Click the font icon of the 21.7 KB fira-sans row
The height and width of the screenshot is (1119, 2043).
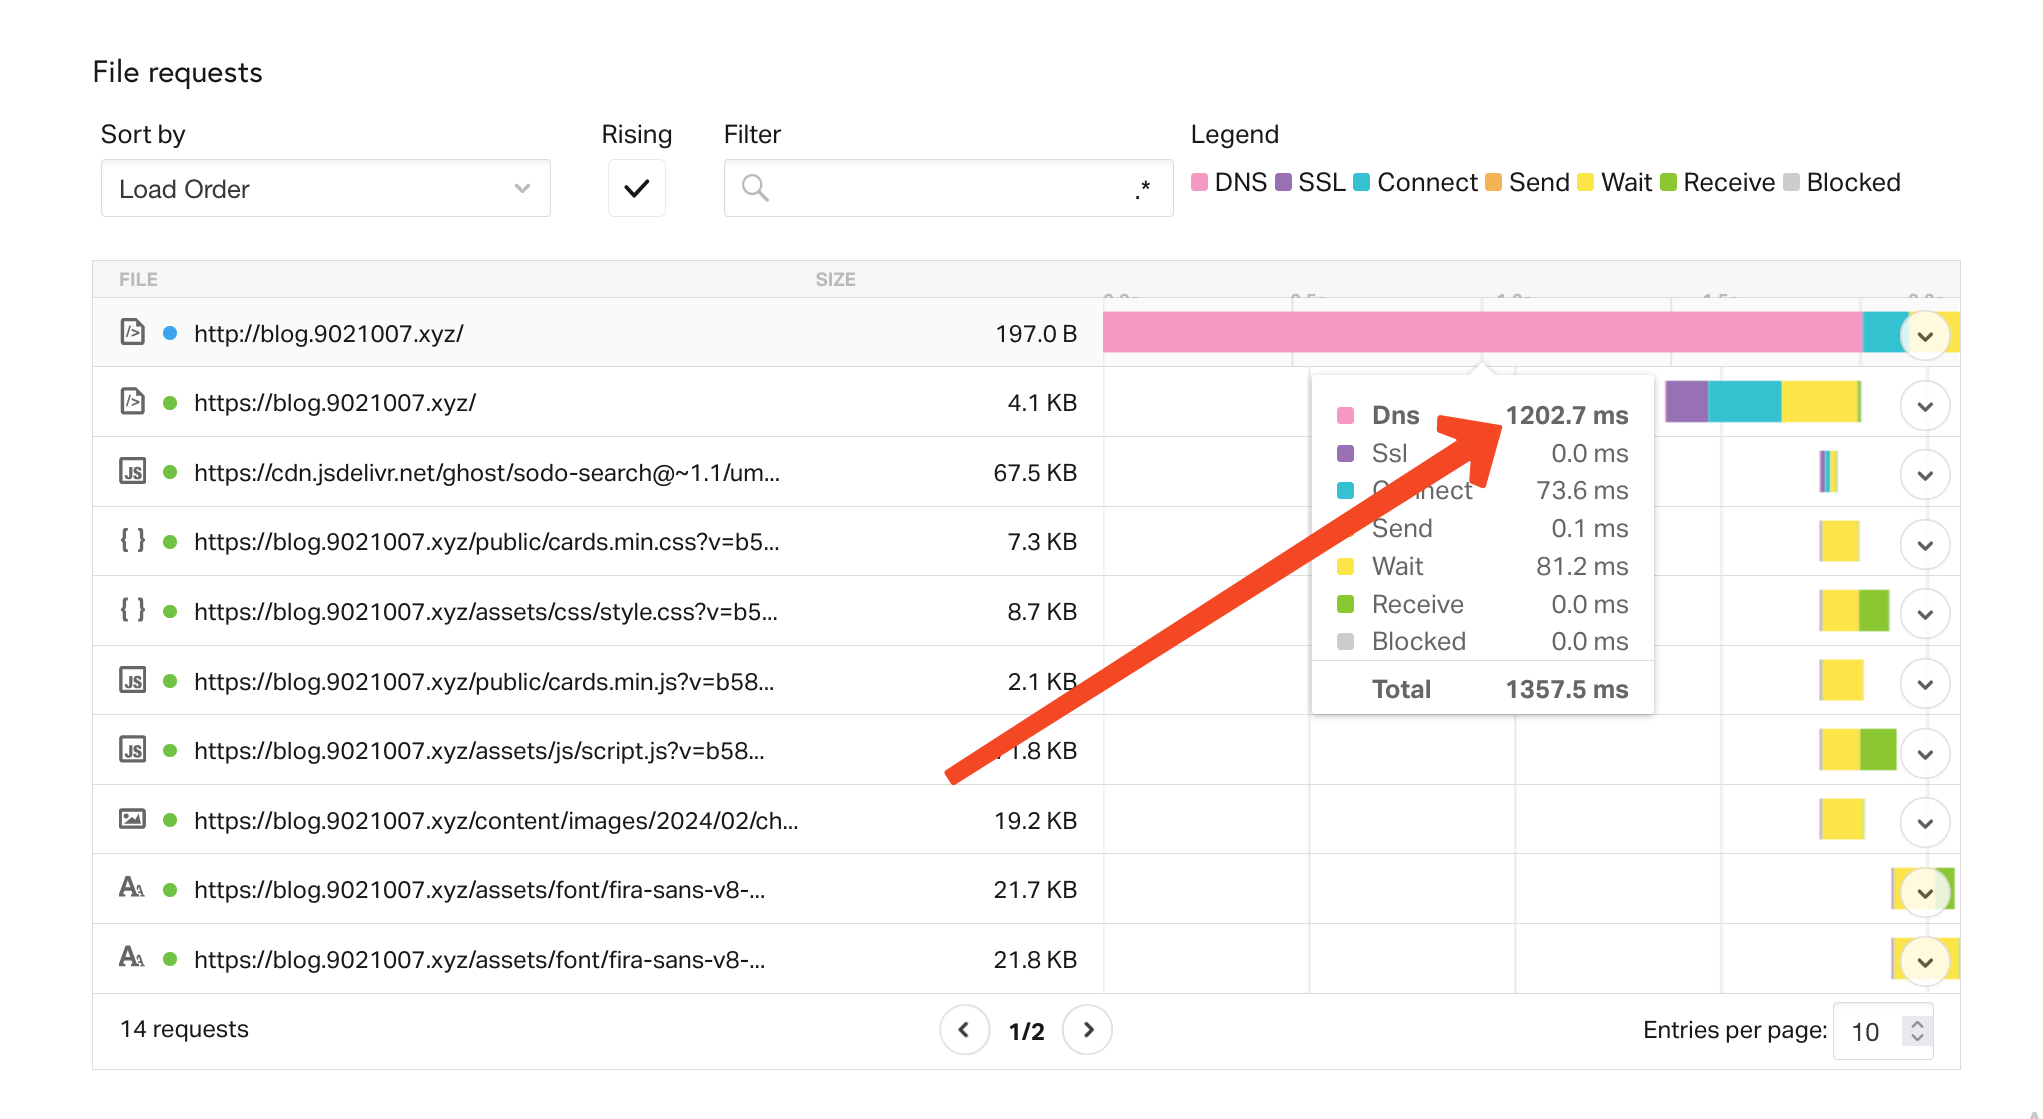tap(132, 888)
